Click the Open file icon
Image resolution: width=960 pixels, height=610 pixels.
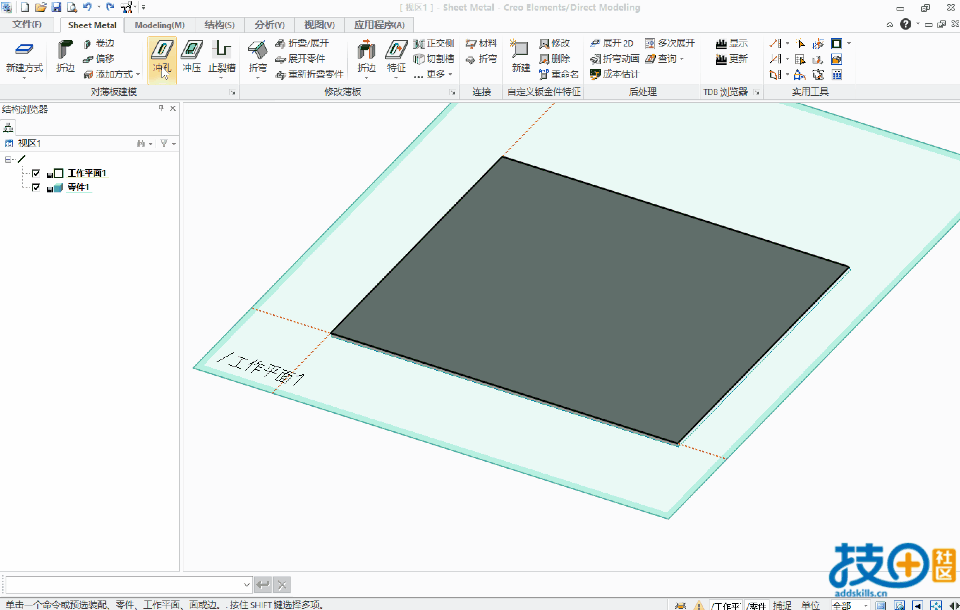[40, 7]
